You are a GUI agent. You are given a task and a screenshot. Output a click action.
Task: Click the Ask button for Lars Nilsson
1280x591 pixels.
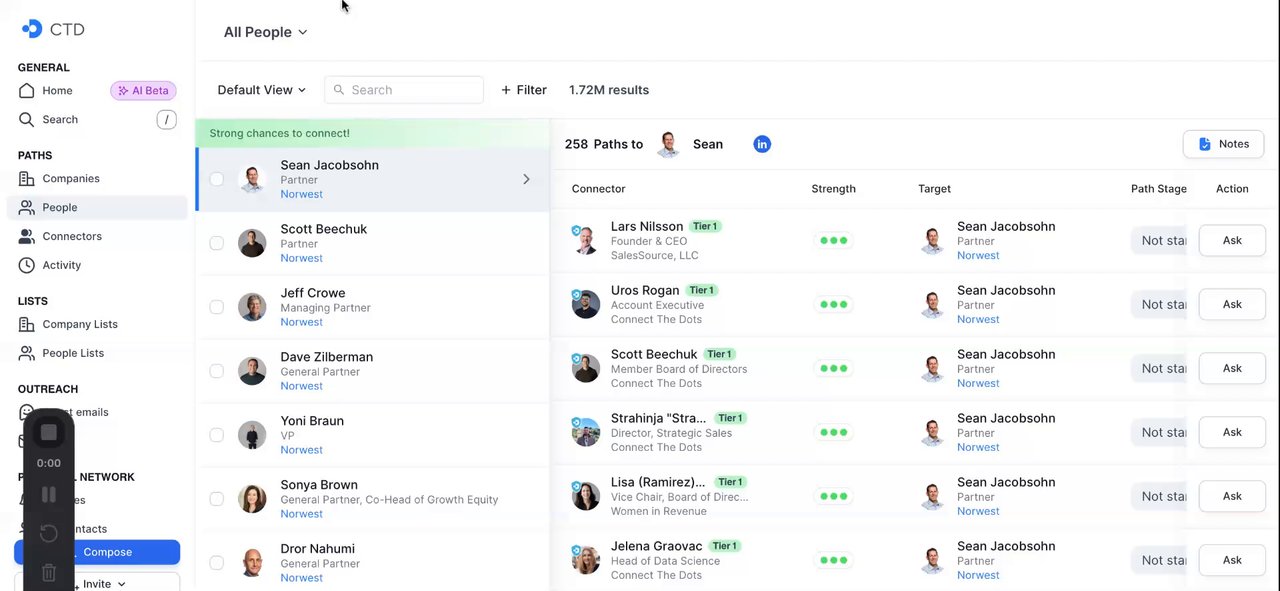click(1232, 240)
